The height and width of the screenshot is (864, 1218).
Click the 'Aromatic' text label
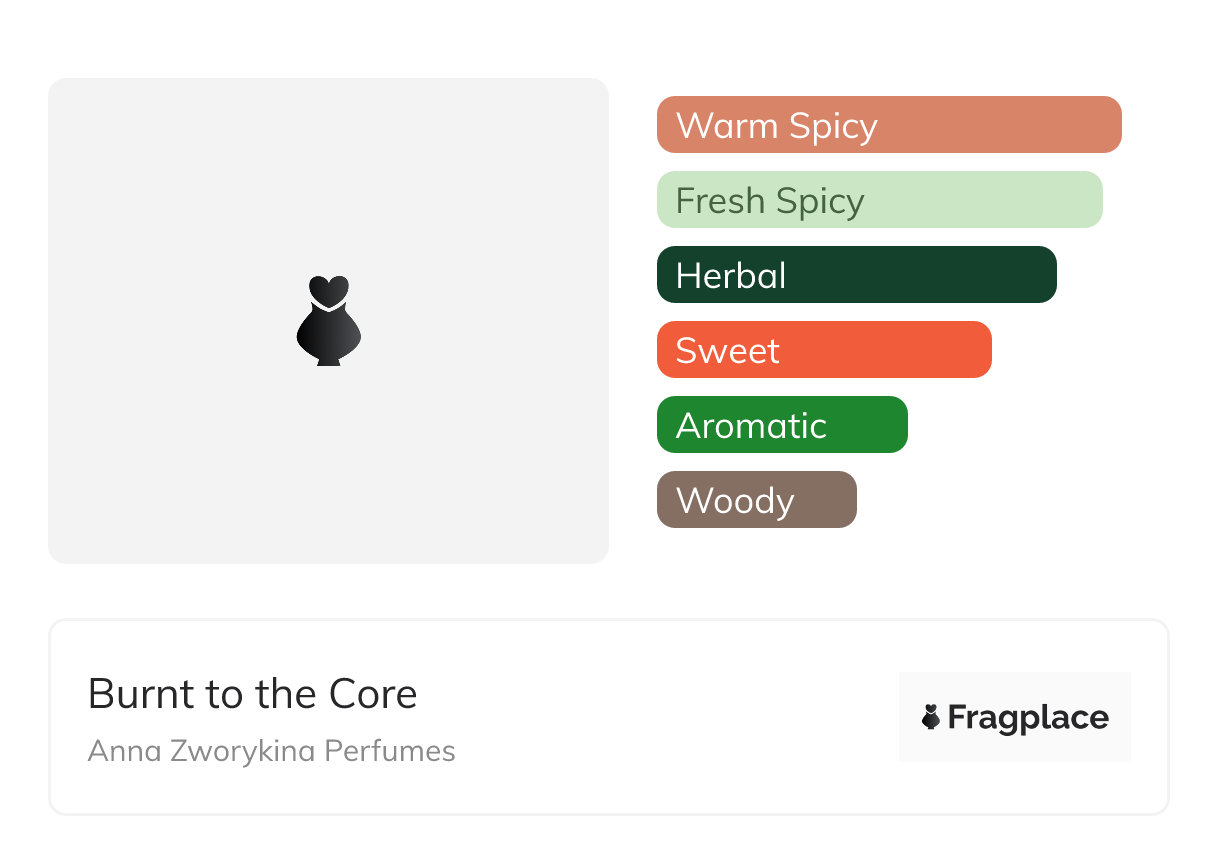tap(751, 426)
